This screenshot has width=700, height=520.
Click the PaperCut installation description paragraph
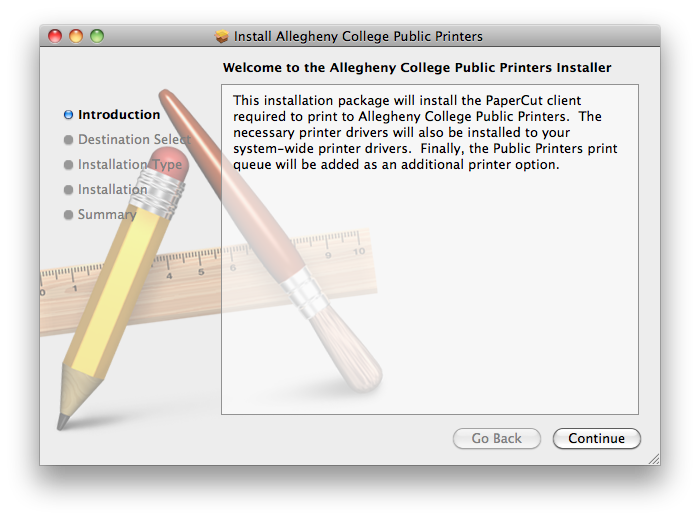point(425,133)
